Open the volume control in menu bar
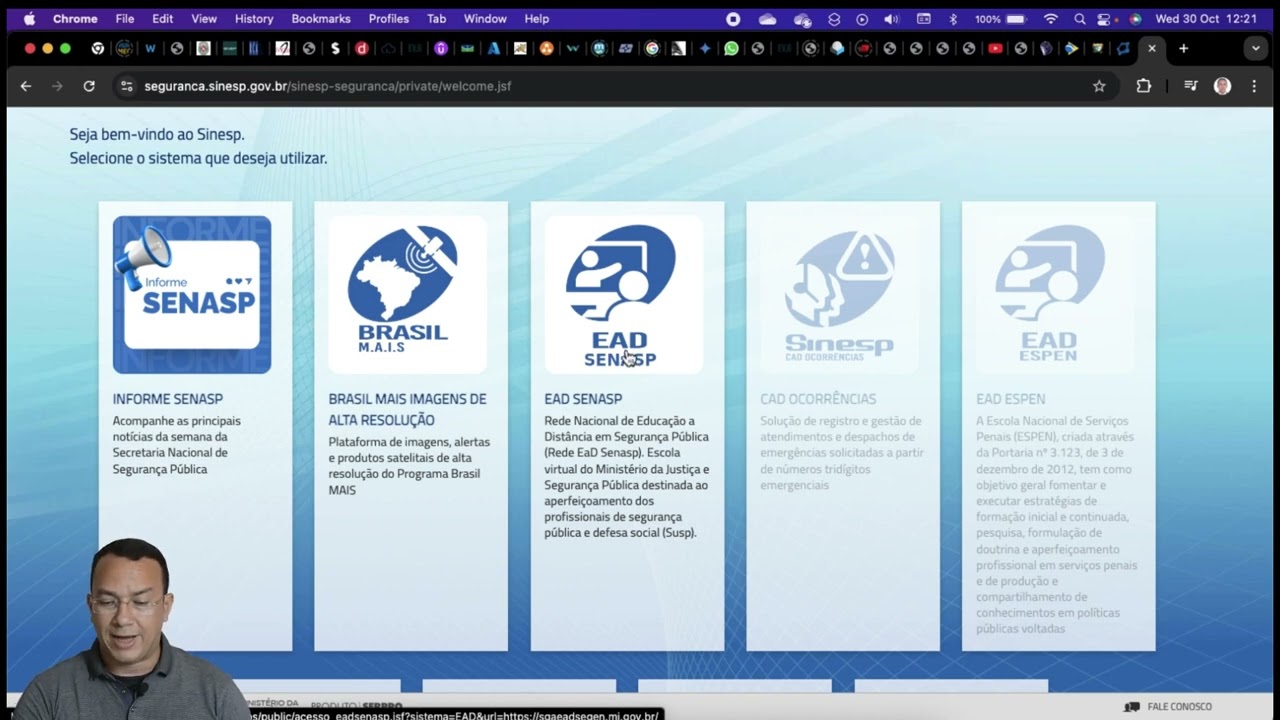The width and height of the screenshot is (1280, 720). coord(891,19)
